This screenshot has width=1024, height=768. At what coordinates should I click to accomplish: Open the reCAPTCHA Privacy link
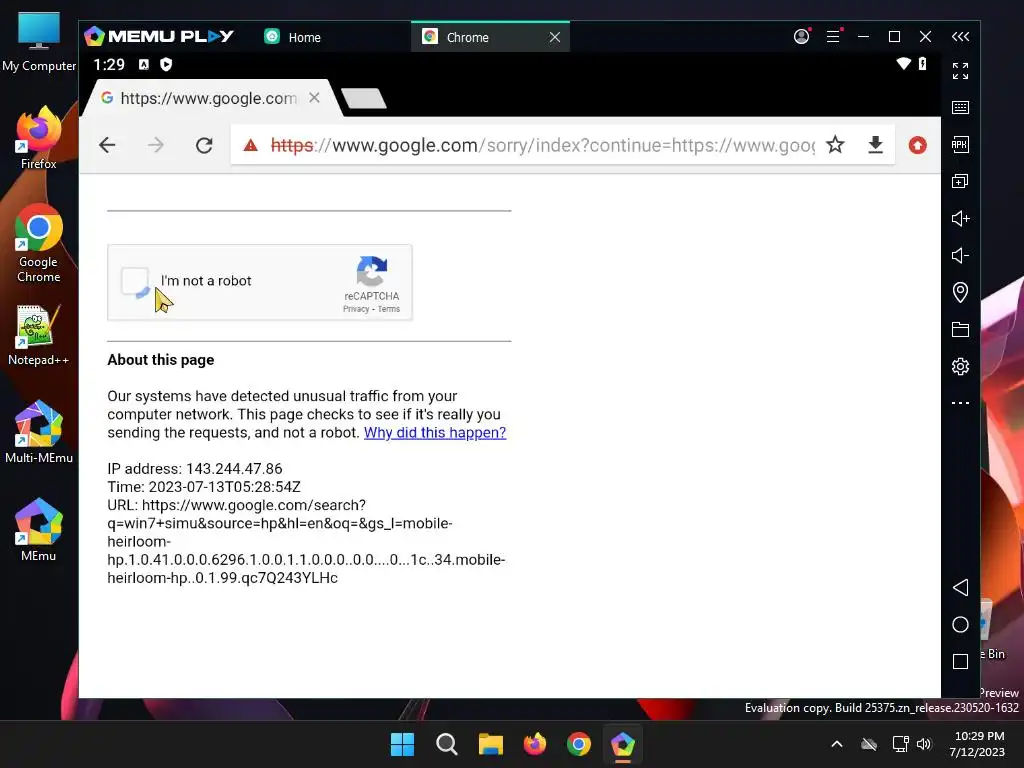(356, 309)
